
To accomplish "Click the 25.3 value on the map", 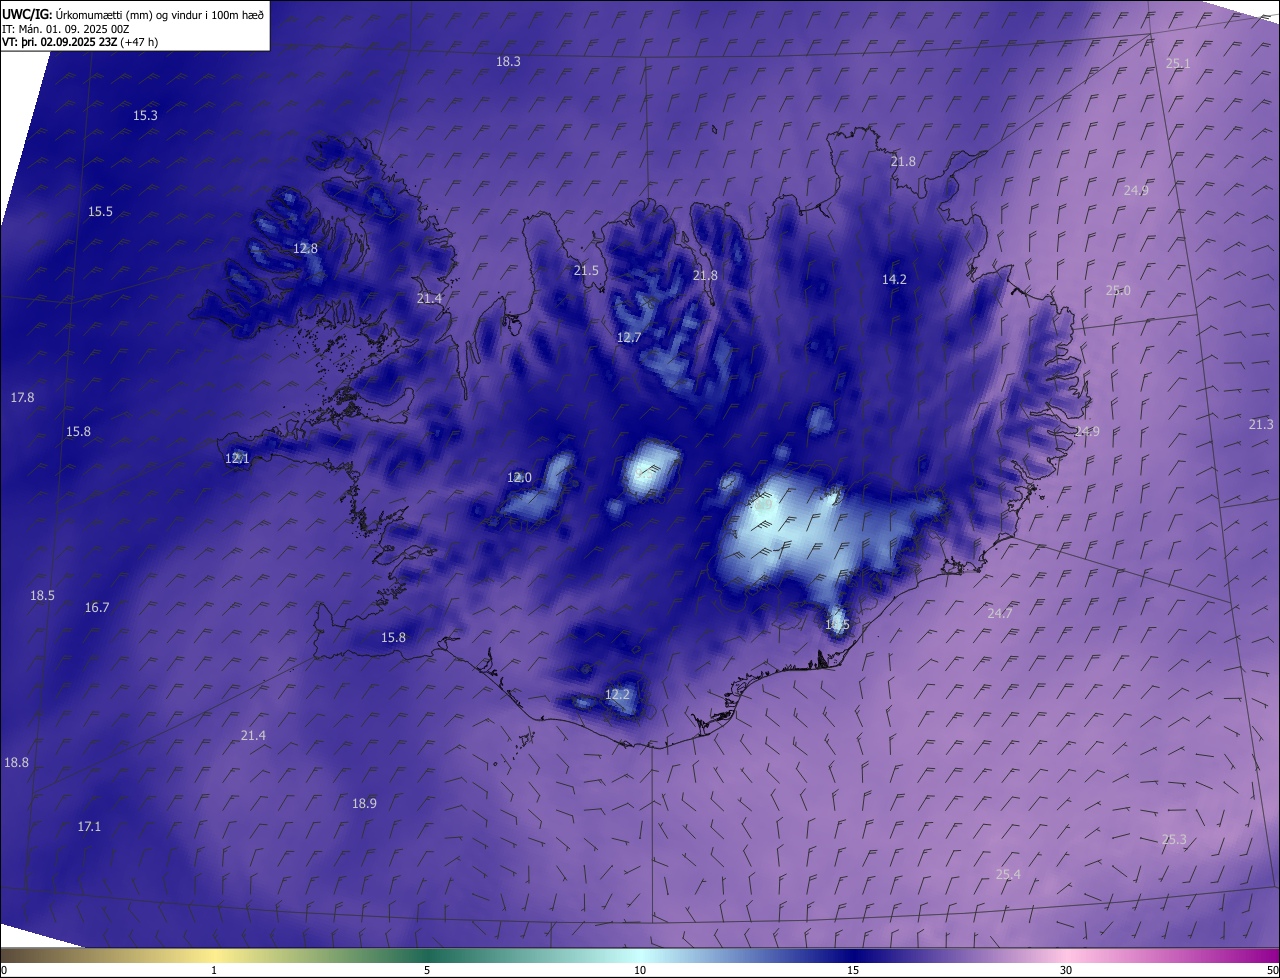I will click(1174, 839).
